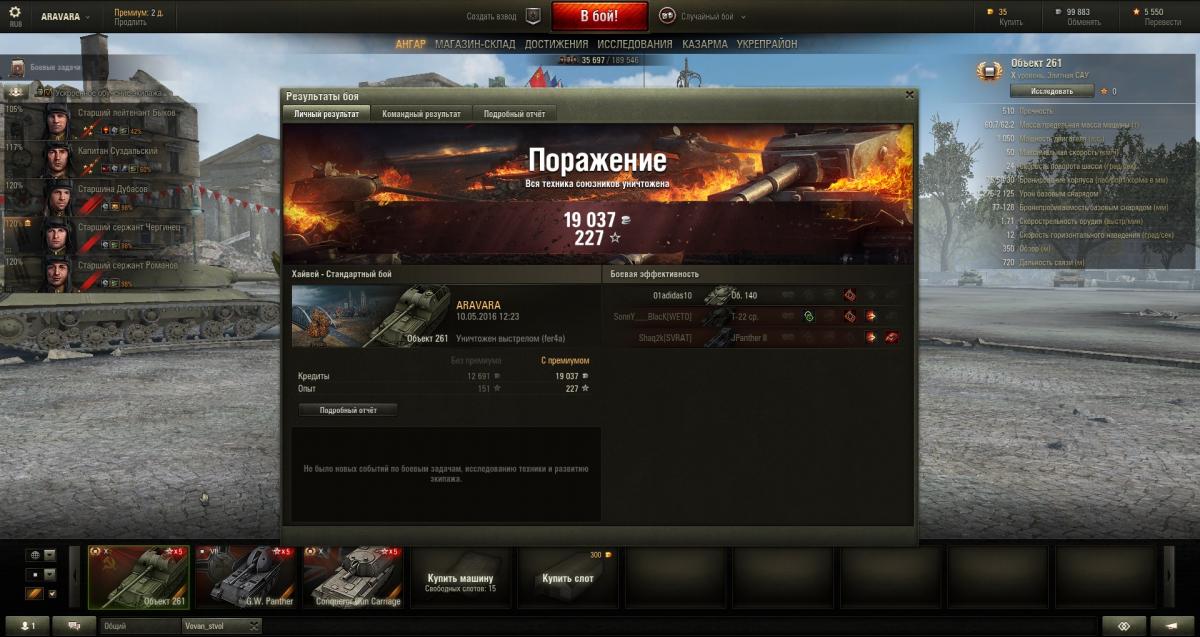Image resolution: width=1200 pixels, height=637 pixels.
Task: Click the Подробный отчёт button under credits
Action: click(x=348, y=410)
